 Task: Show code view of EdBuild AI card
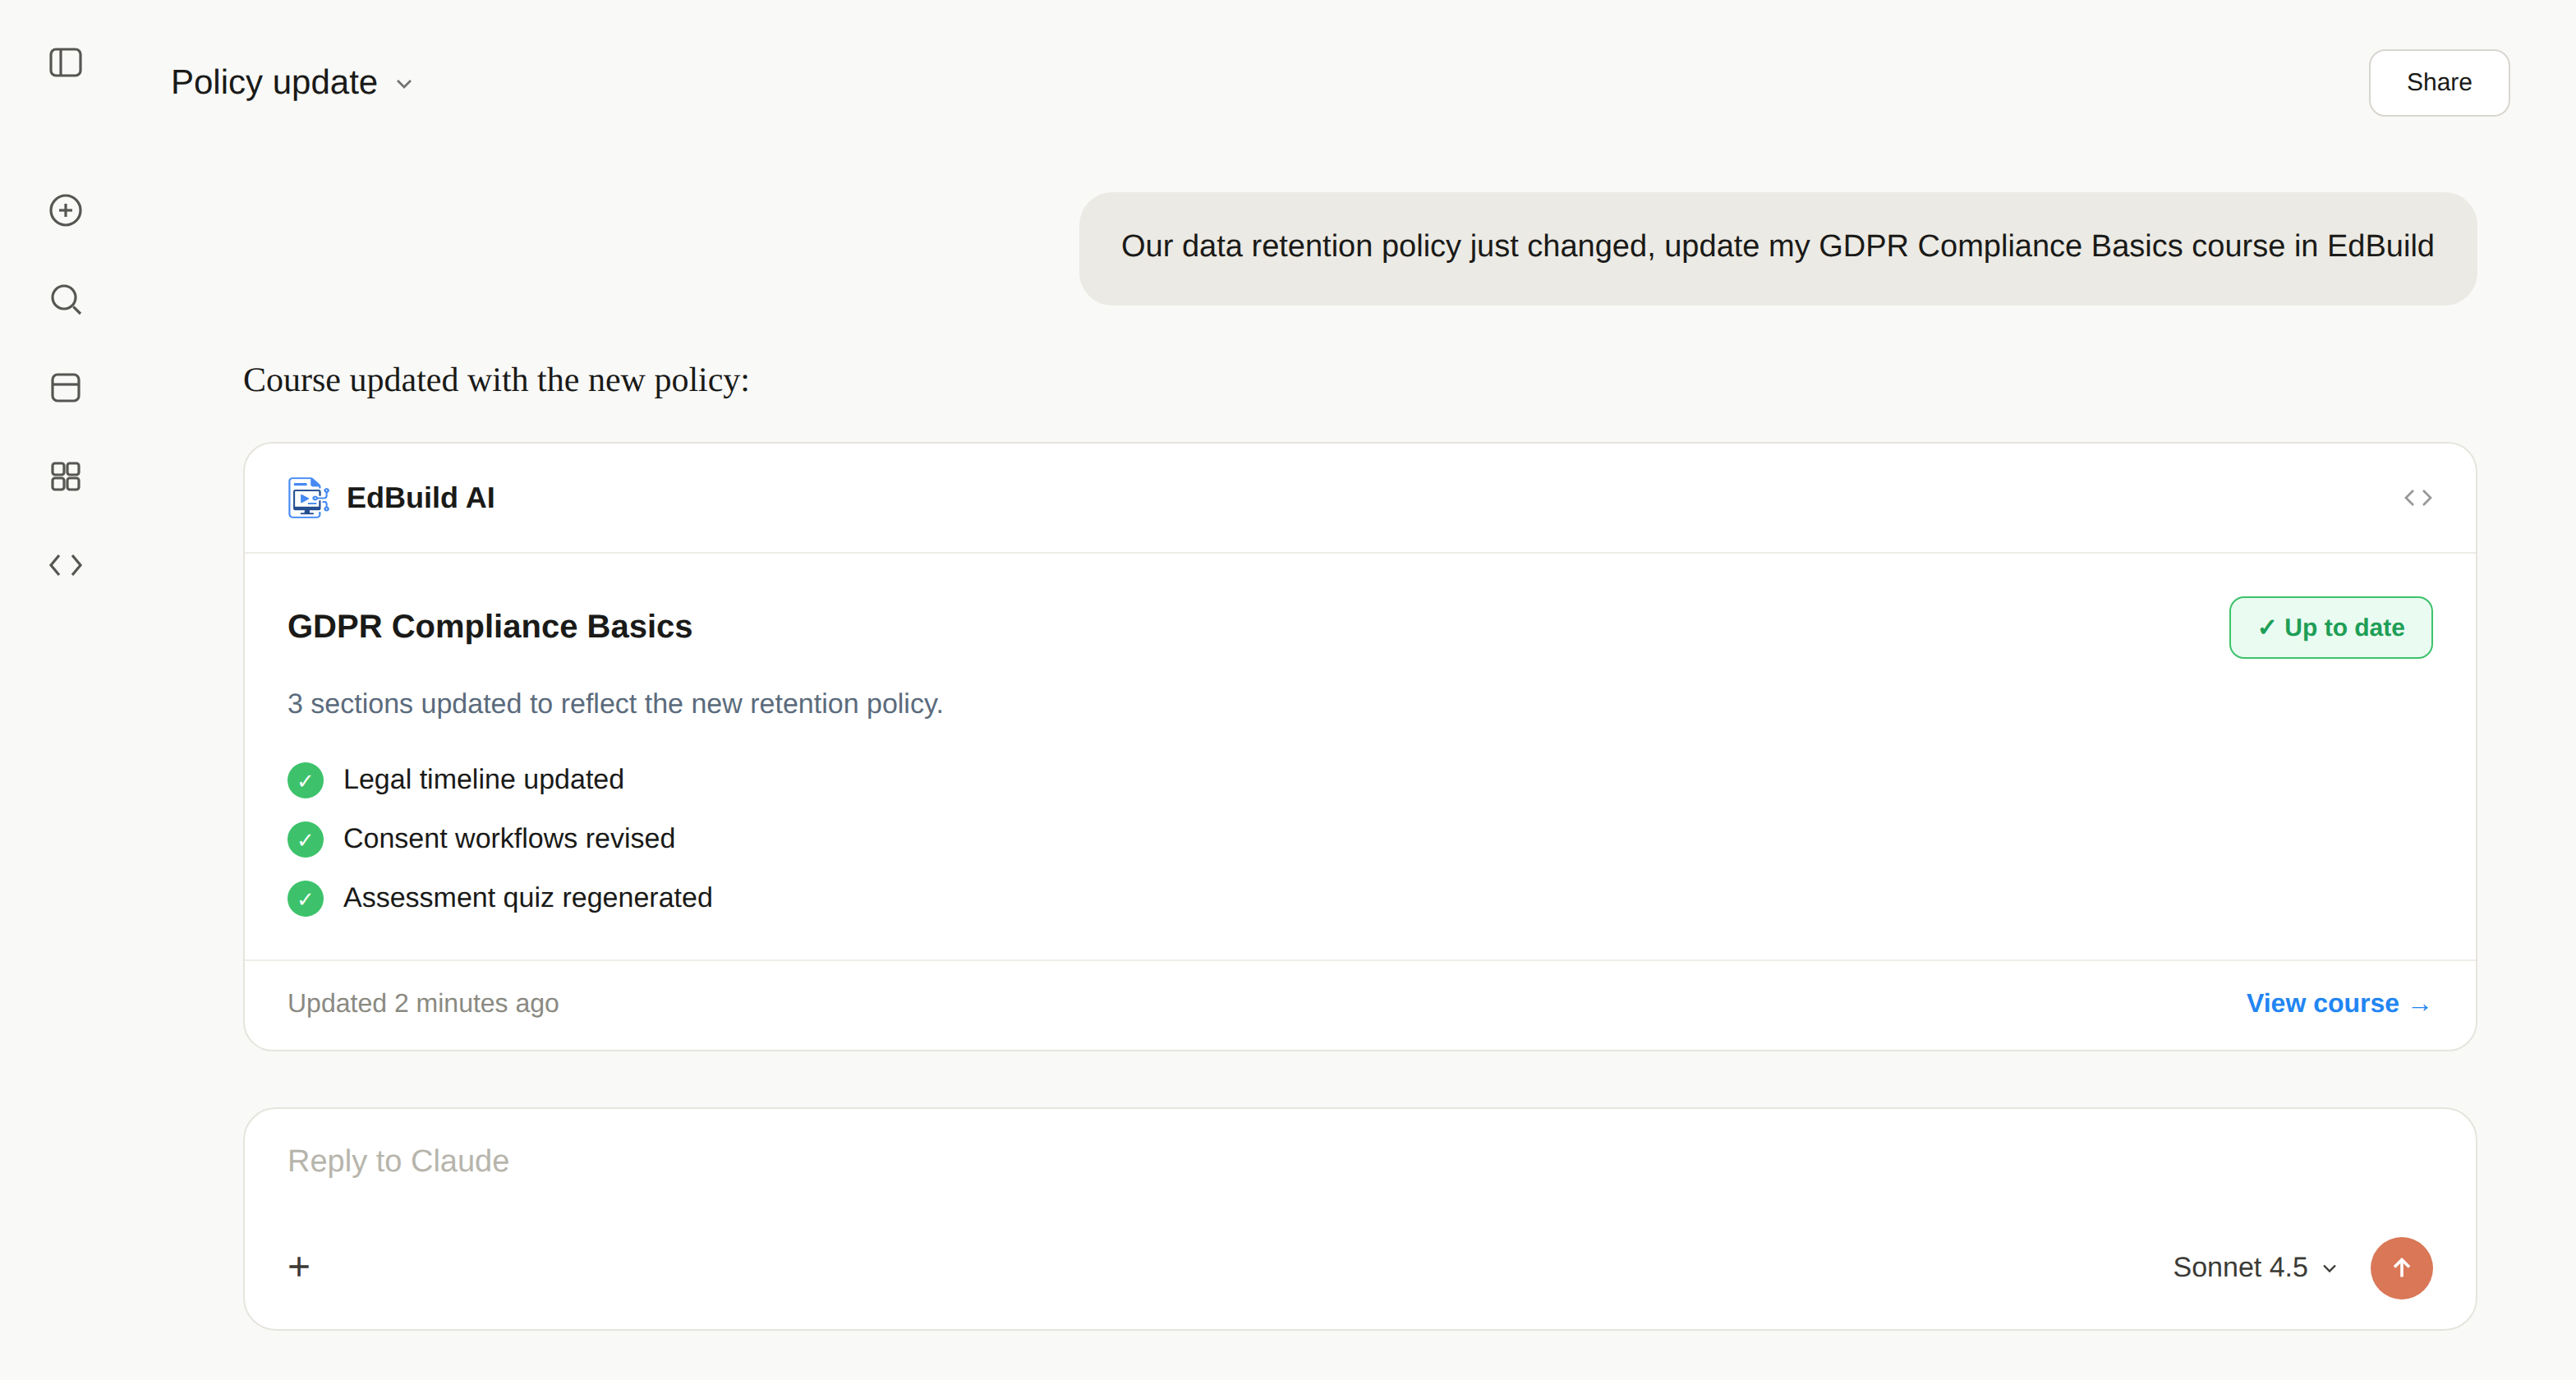tap(2417, 498)
